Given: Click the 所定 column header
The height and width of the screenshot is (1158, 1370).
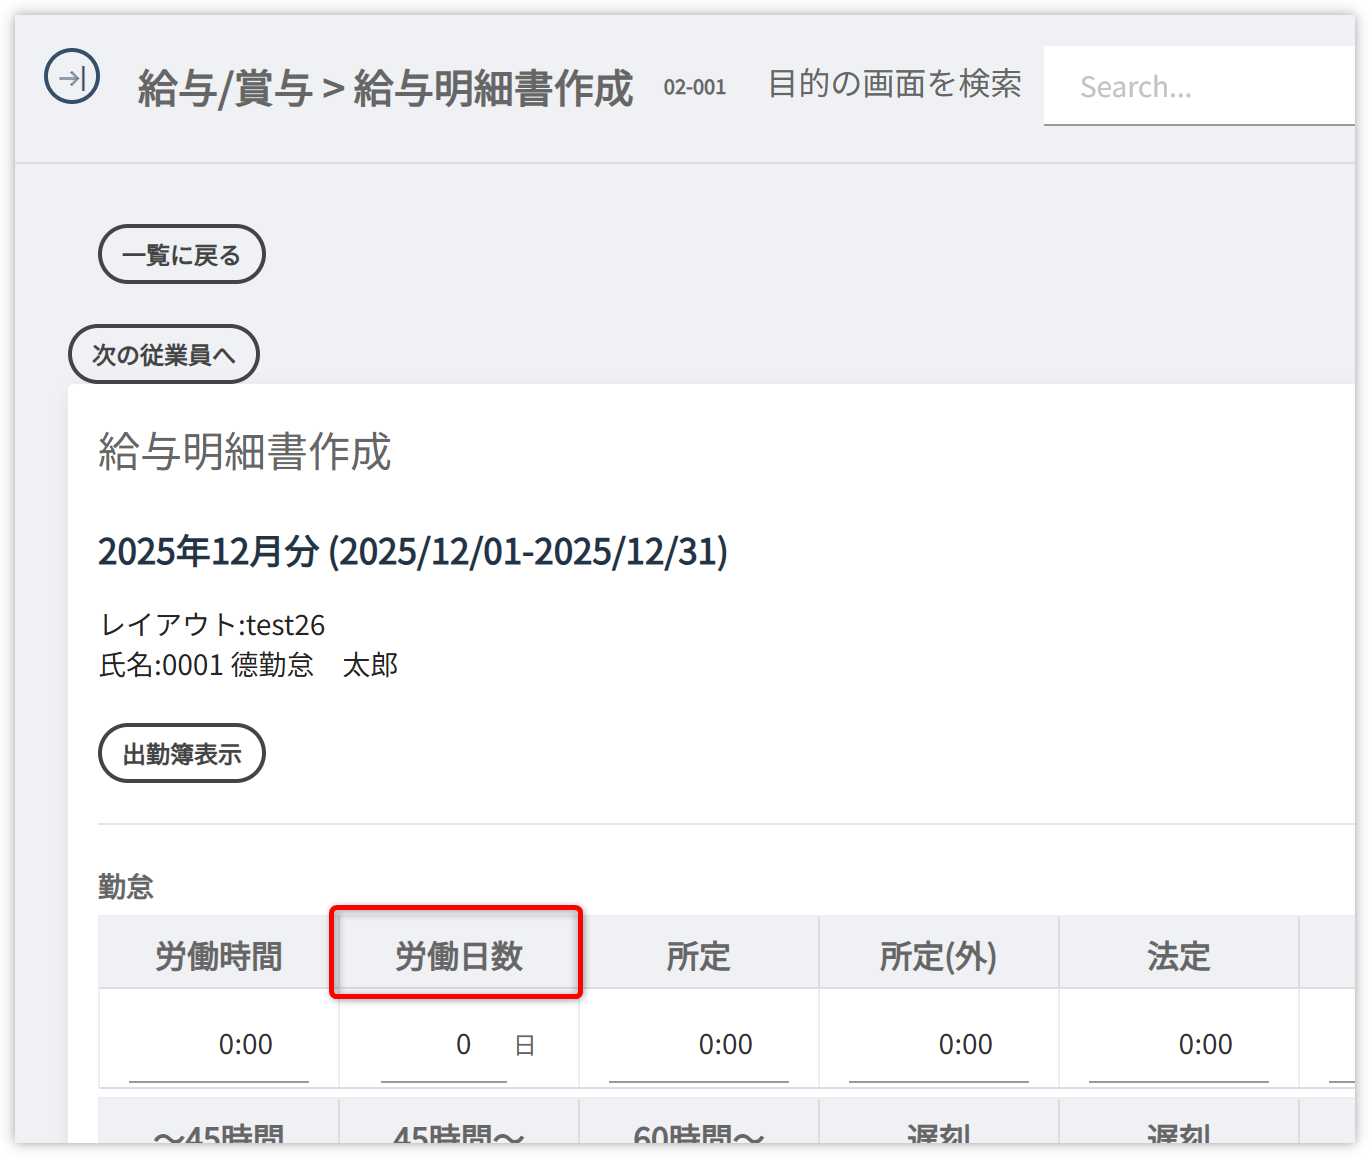Looking at the screenshot, I should [x=698, y=956].
